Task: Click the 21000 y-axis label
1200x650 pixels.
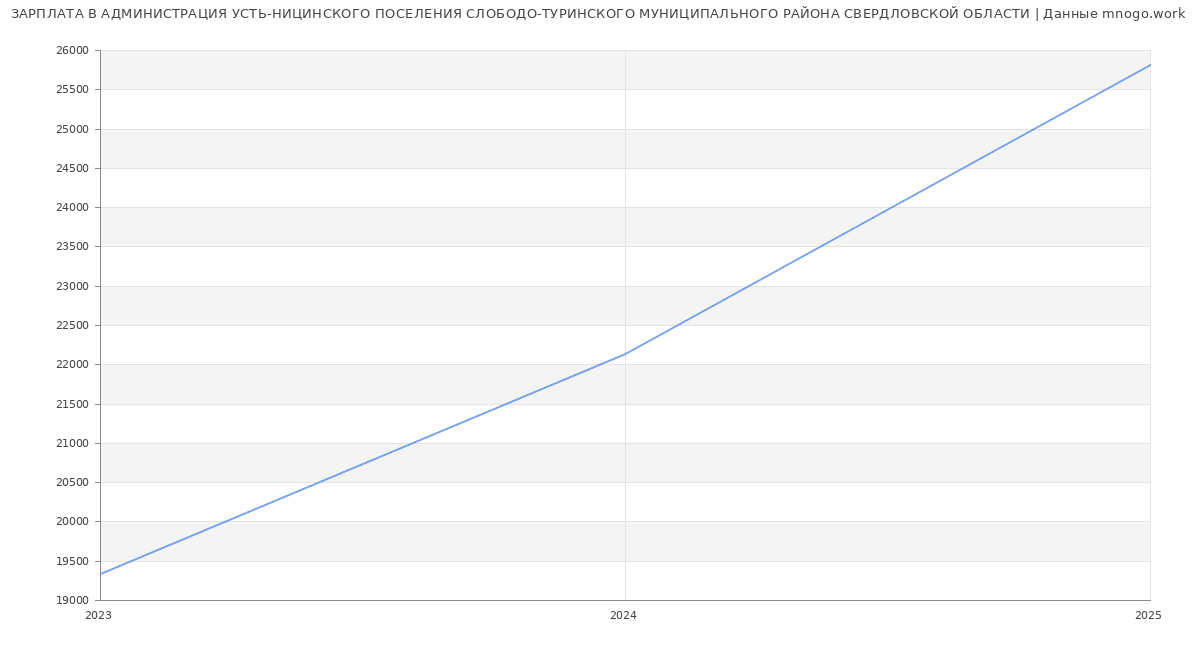Action: 72,444
